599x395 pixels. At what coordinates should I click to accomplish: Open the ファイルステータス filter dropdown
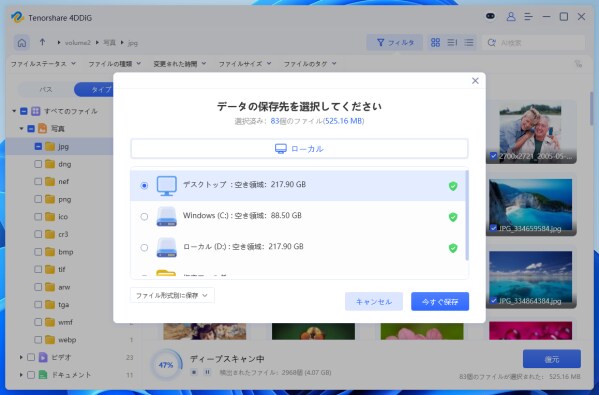(x=43, y=64)
